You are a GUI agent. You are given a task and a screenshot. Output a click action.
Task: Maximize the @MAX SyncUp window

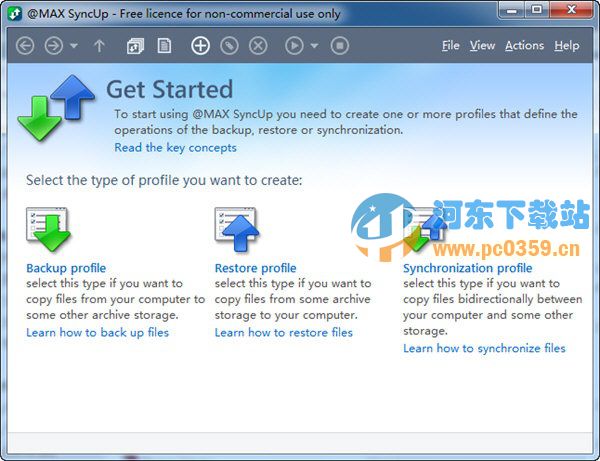click(537, 10)
